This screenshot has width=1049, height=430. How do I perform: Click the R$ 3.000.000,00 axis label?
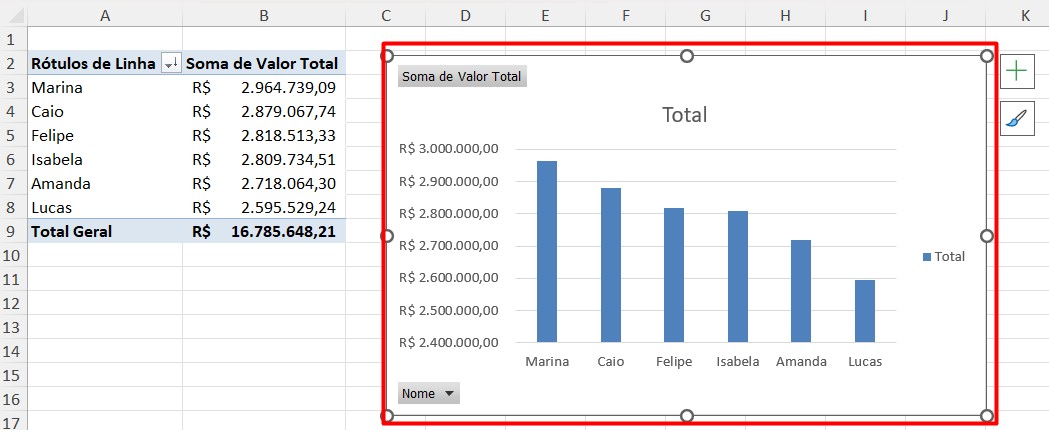447,149
